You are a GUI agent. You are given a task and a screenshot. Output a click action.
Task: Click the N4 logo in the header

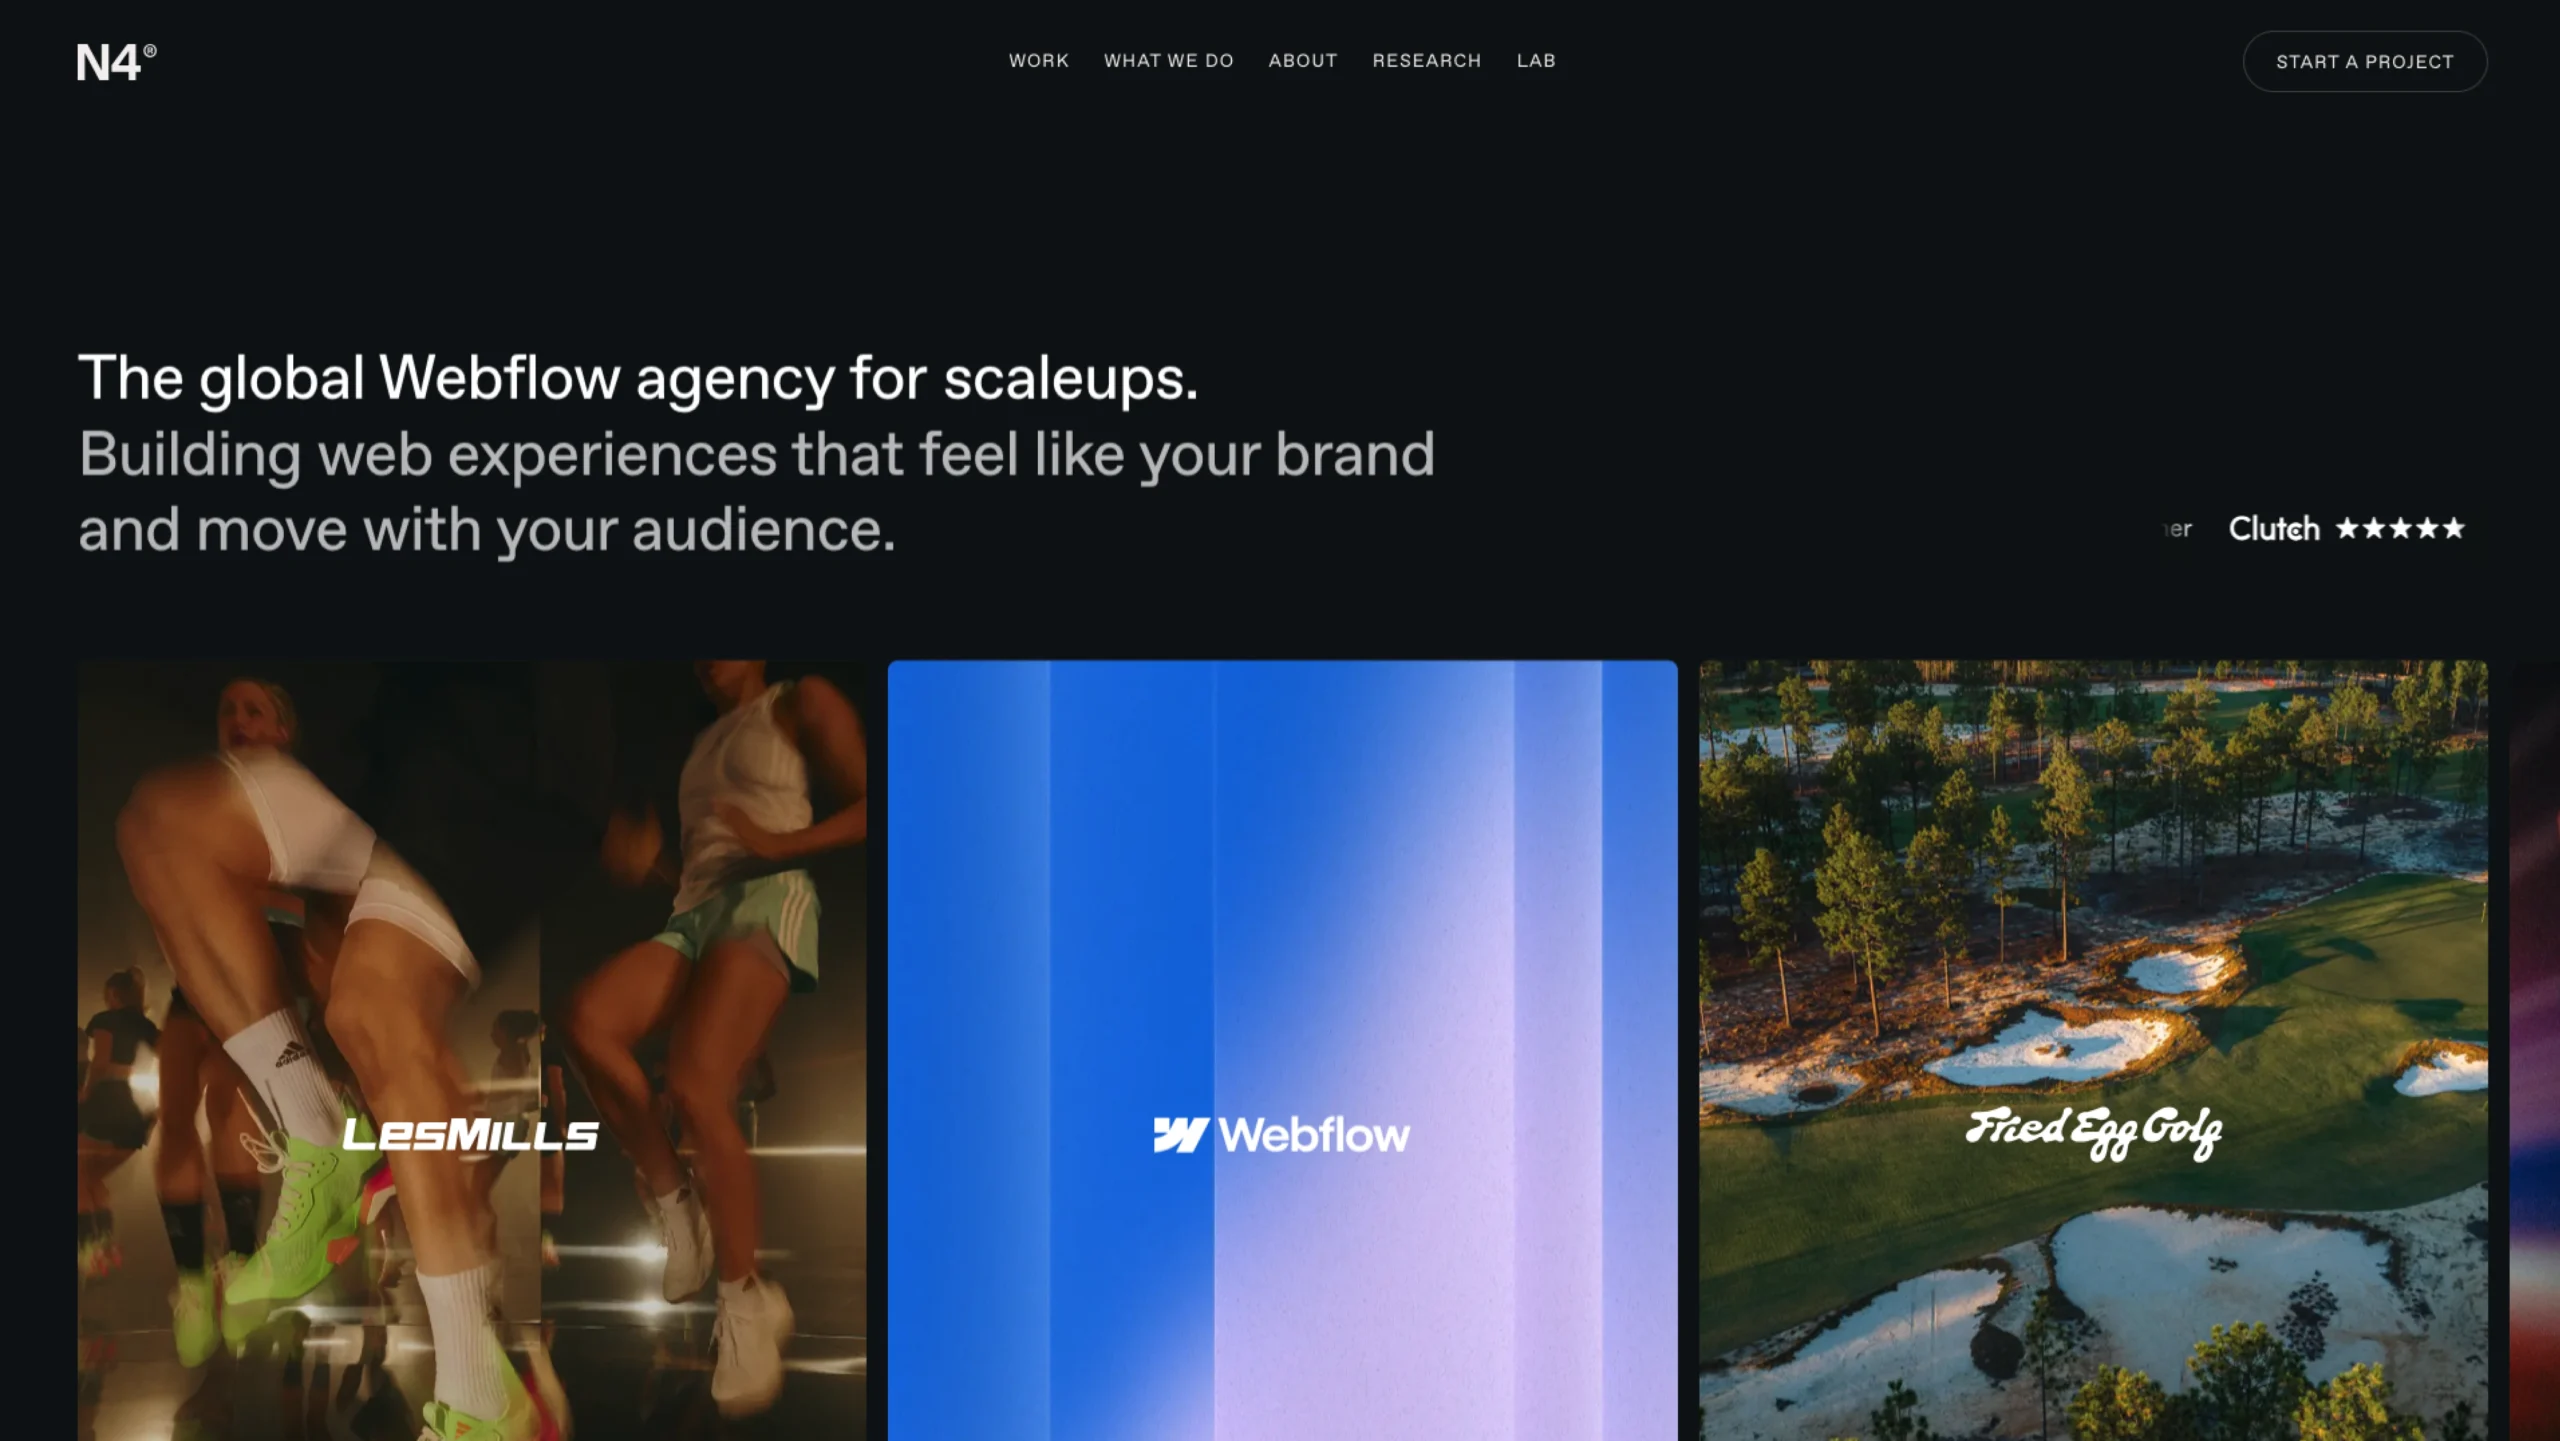coord(117,62)
